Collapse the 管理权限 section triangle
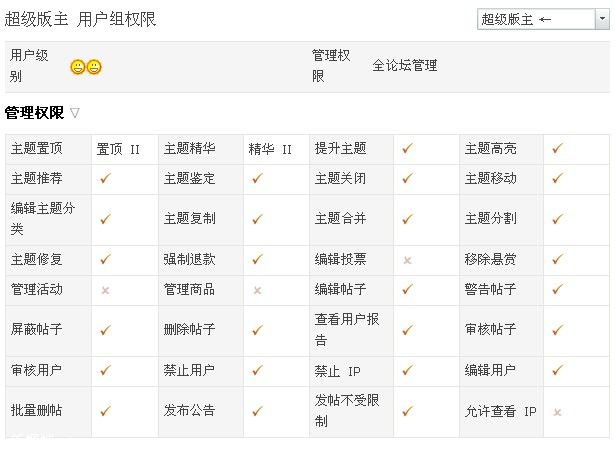Screen dimensions: 615x458 [x=75, y=113]
